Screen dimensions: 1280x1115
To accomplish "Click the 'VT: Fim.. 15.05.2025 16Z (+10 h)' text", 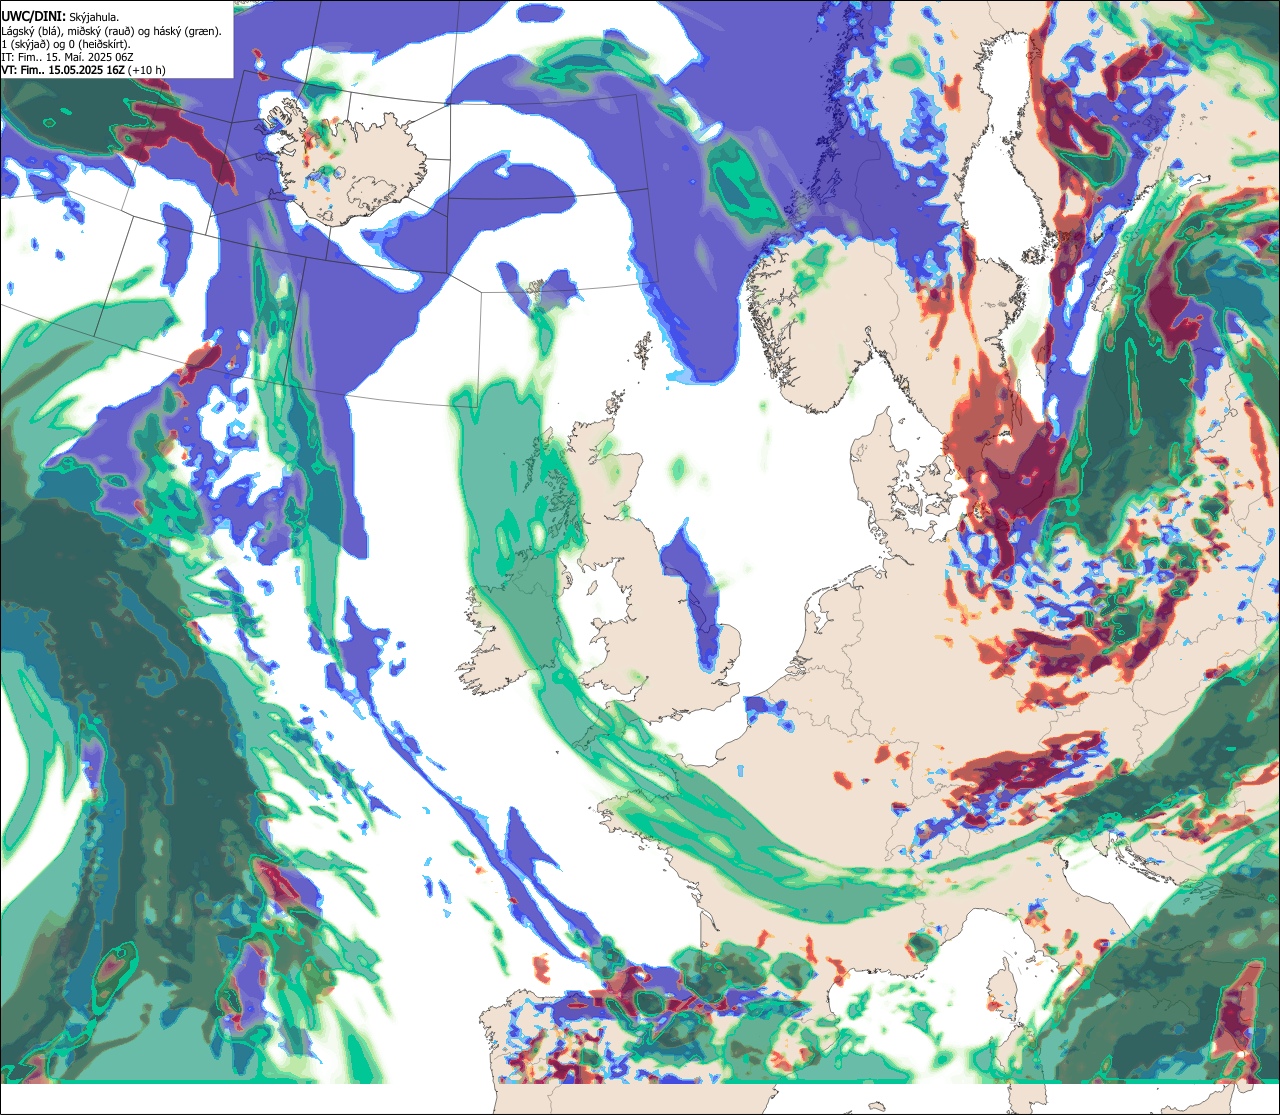I will [x=83, y=70].
